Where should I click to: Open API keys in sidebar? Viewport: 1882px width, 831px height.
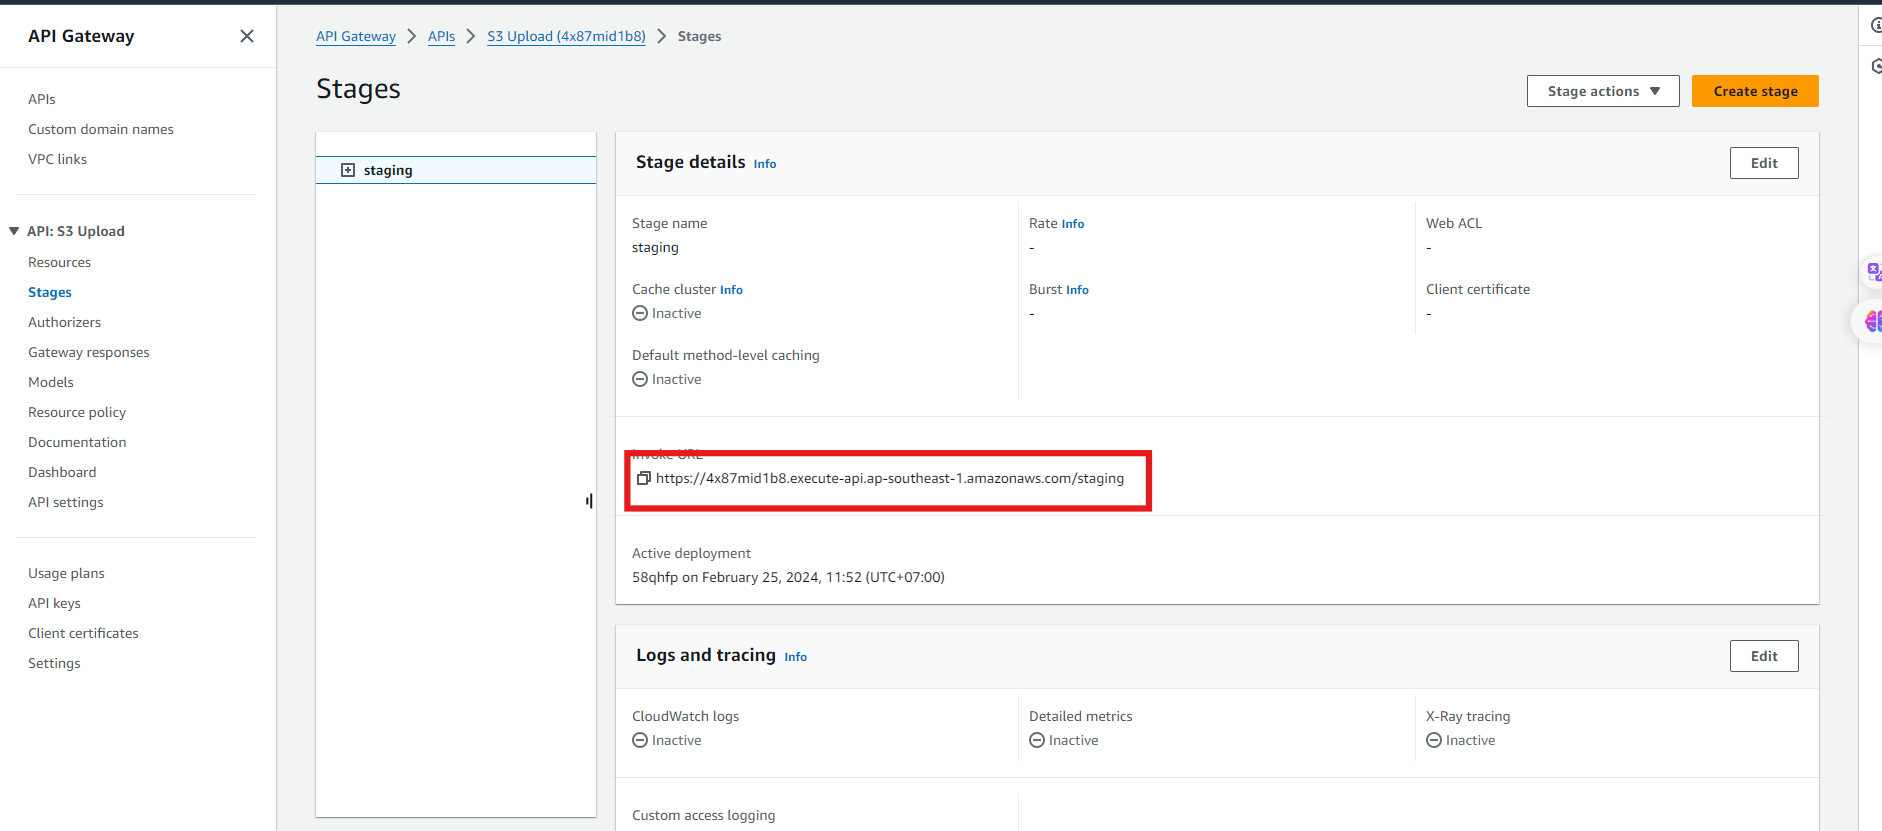coord(54,603)
